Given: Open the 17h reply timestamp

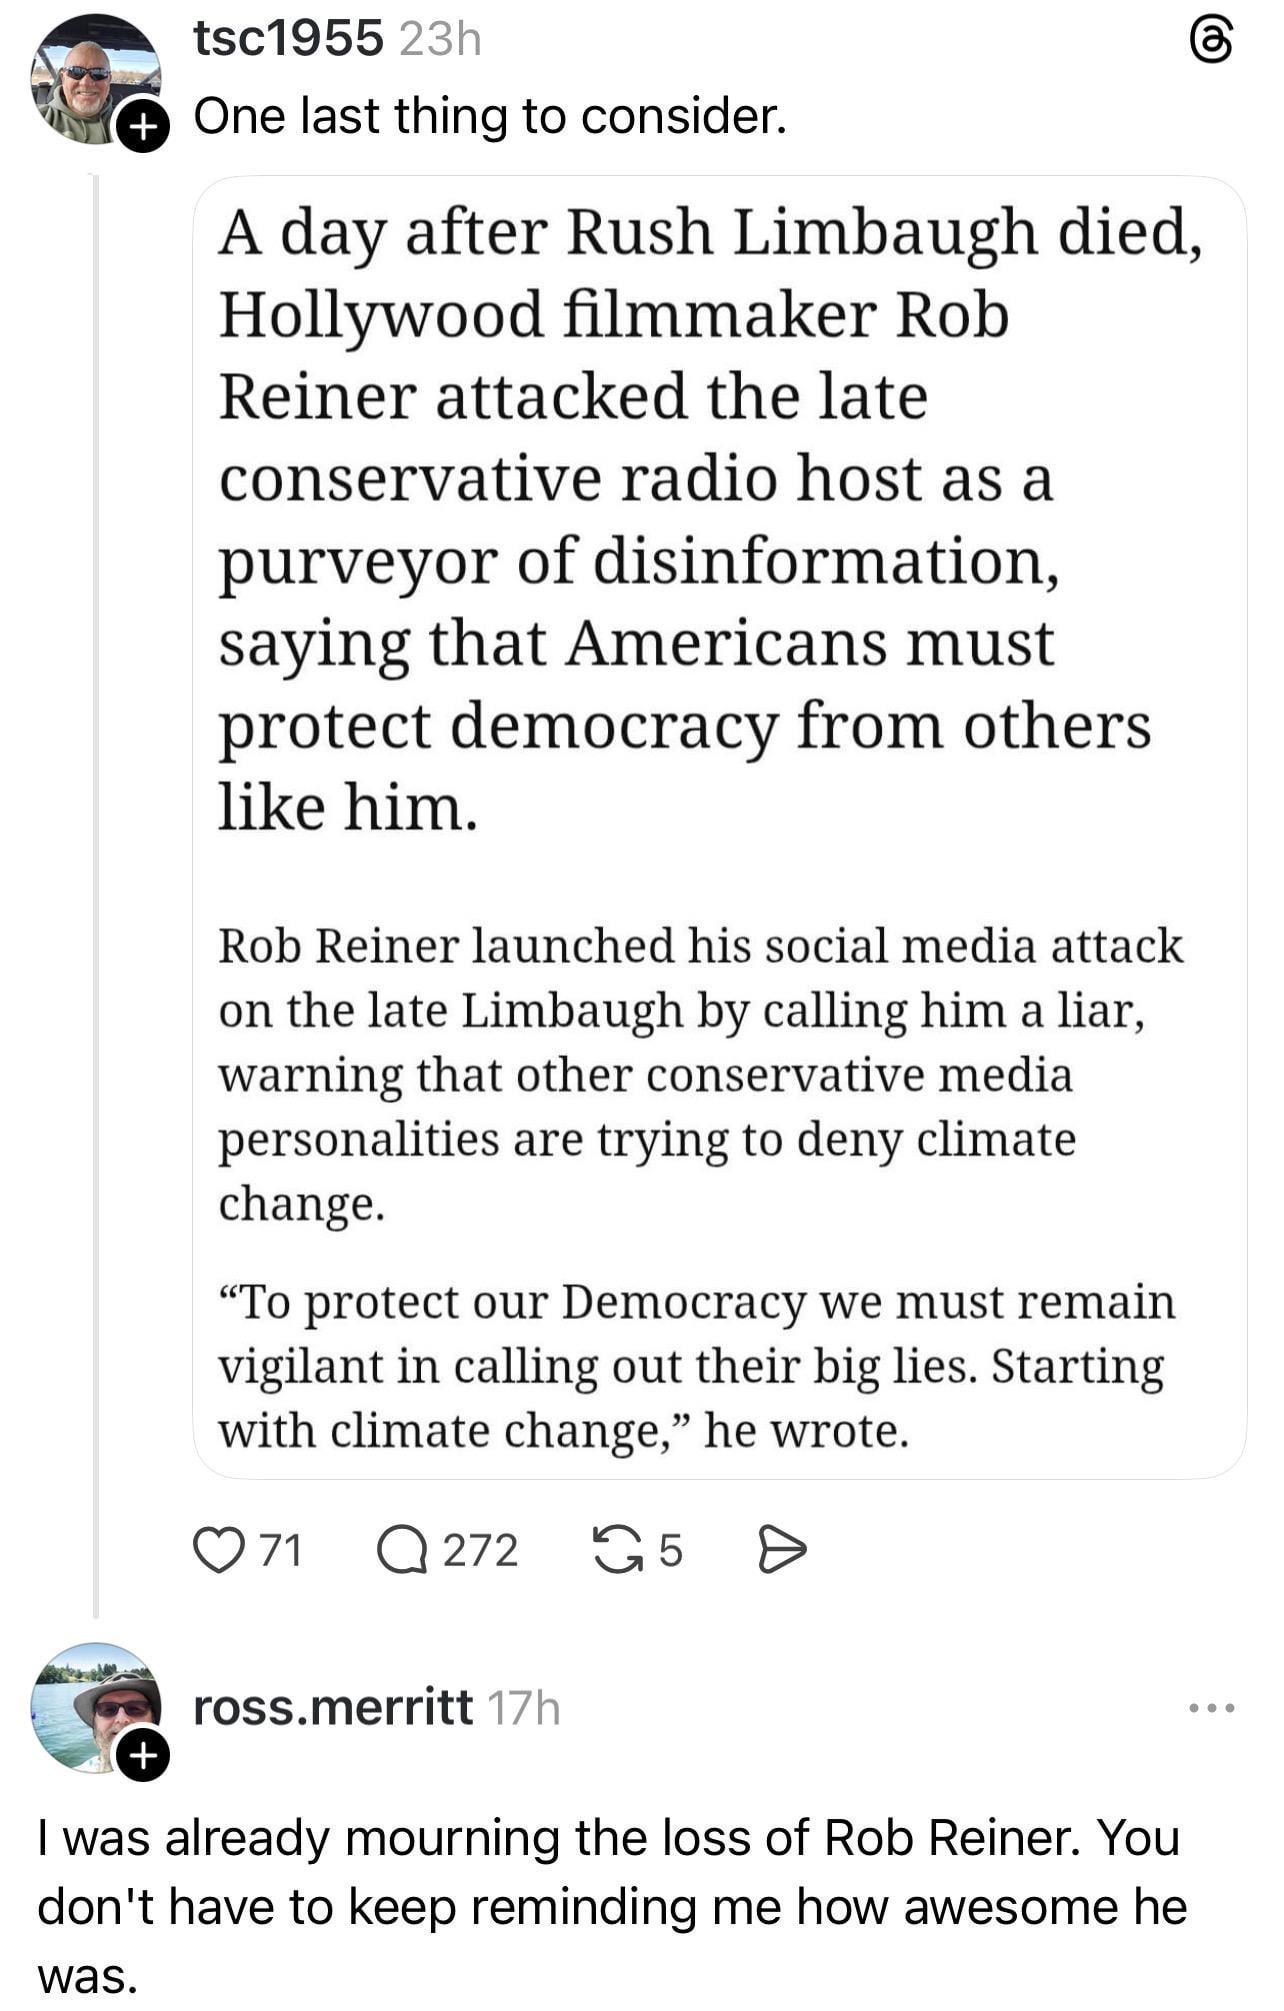Looking at the screenshot, I should pos(524,1709).
